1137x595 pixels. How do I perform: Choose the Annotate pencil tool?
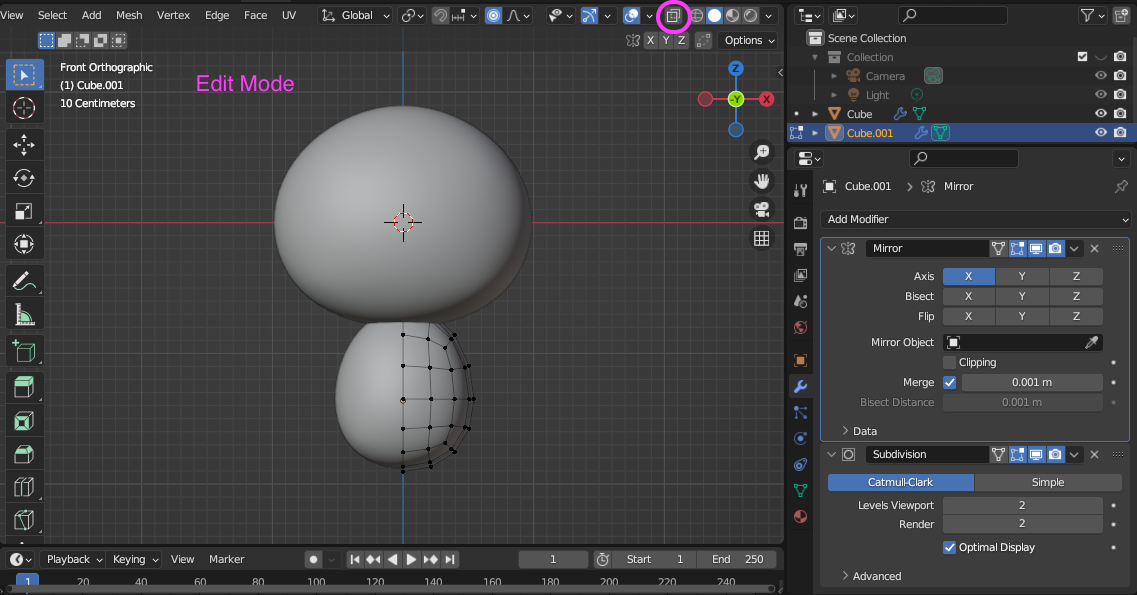tap(24, 282)
